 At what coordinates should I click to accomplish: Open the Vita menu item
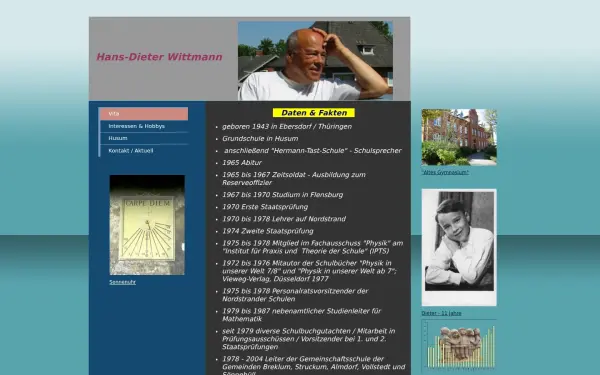coord(144,114)
